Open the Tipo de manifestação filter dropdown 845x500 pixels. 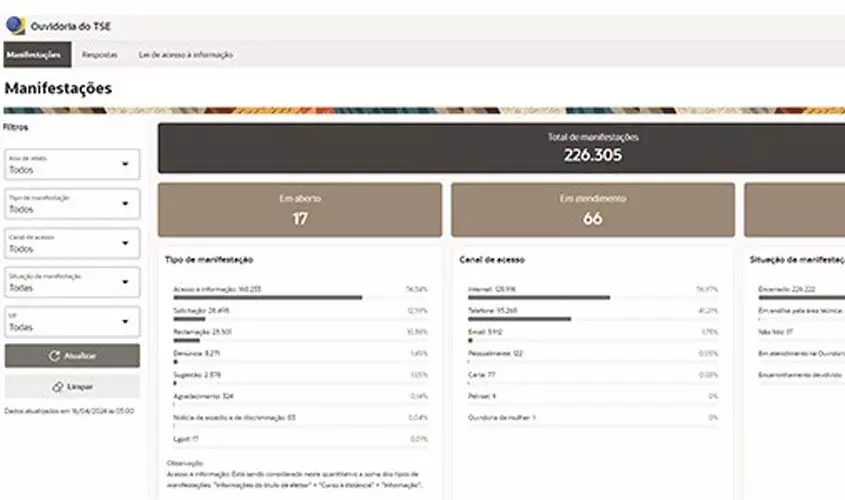click(x=72, y=204)
